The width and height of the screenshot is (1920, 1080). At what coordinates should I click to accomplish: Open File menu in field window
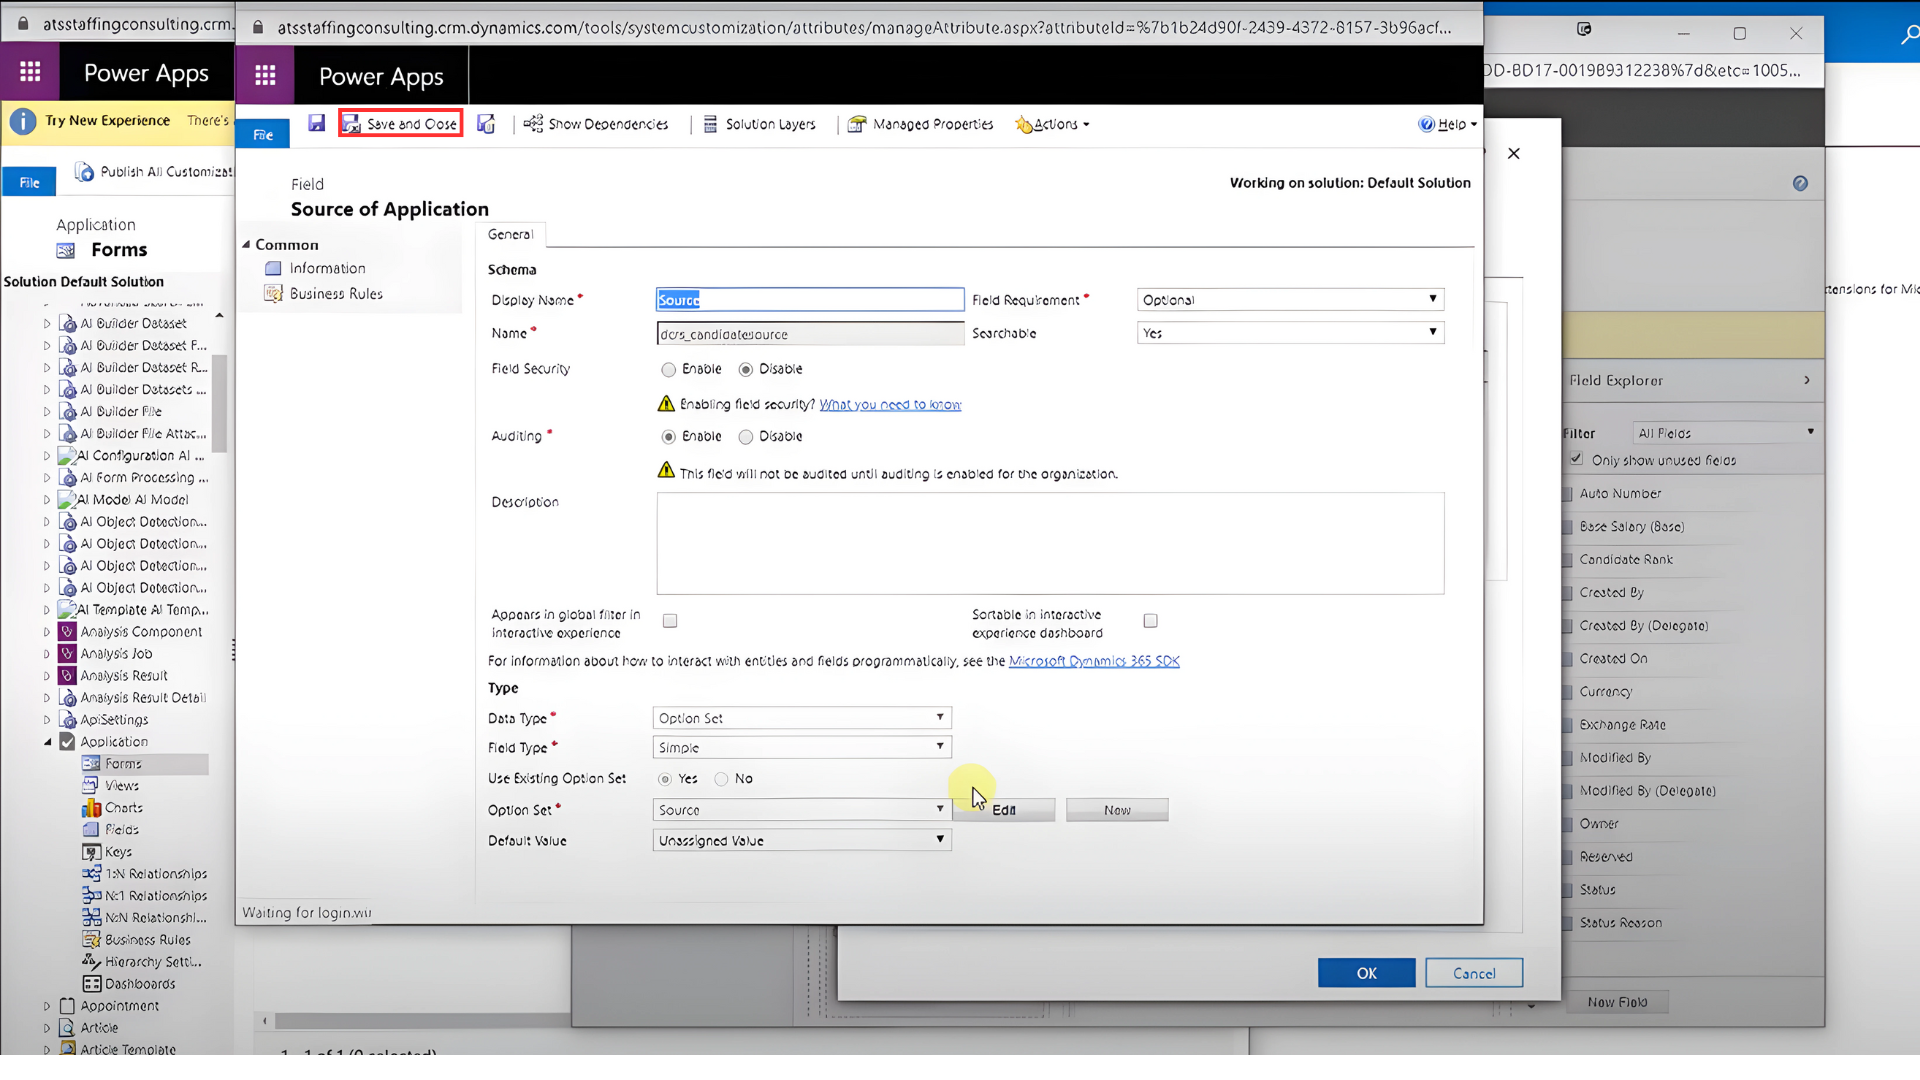tap(263, 134)
